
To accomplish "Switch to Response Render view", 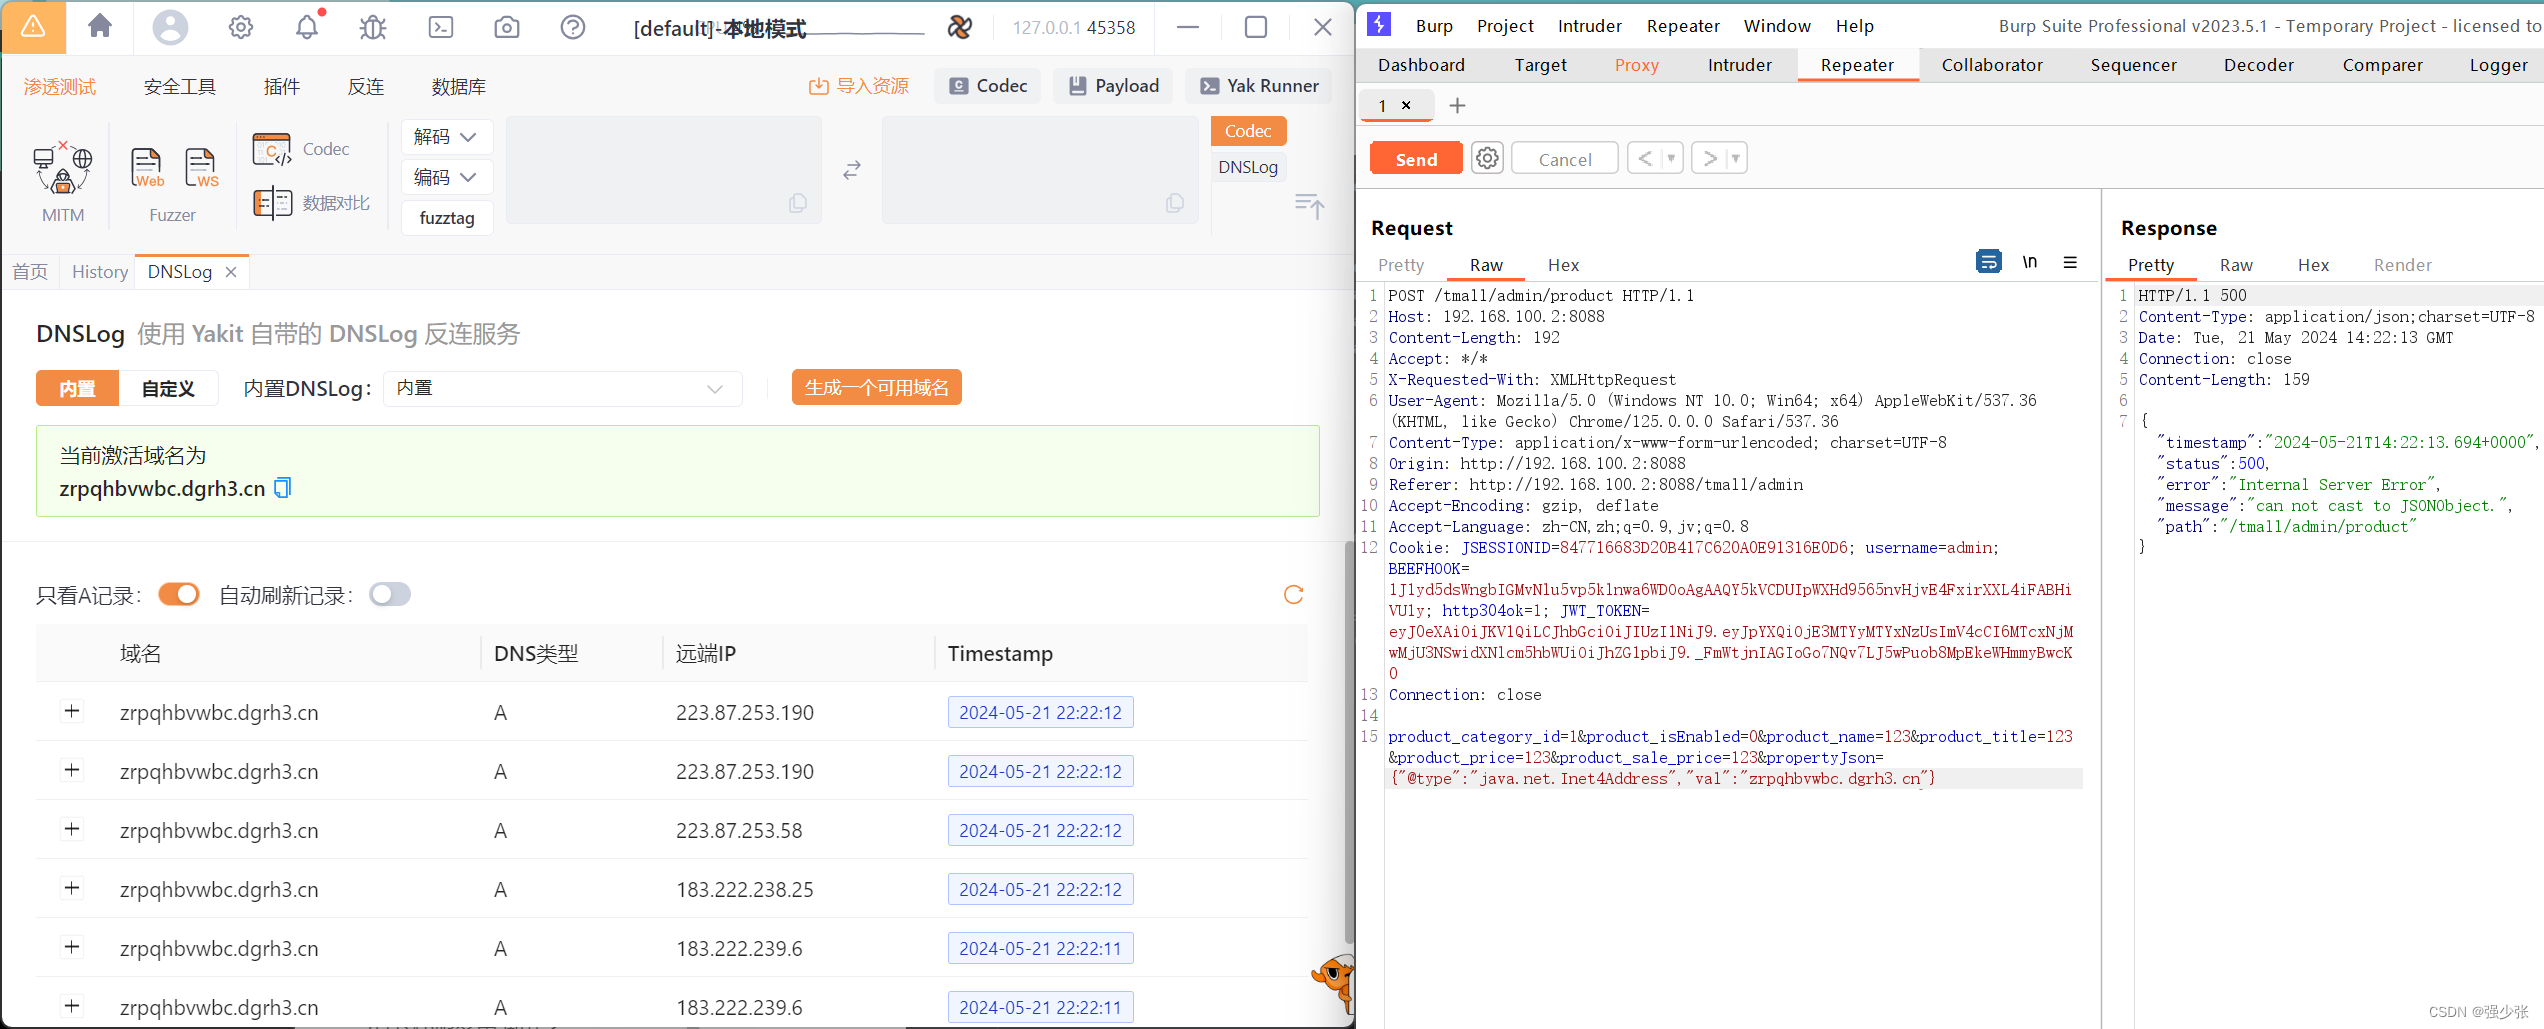I will point(2402,265).
